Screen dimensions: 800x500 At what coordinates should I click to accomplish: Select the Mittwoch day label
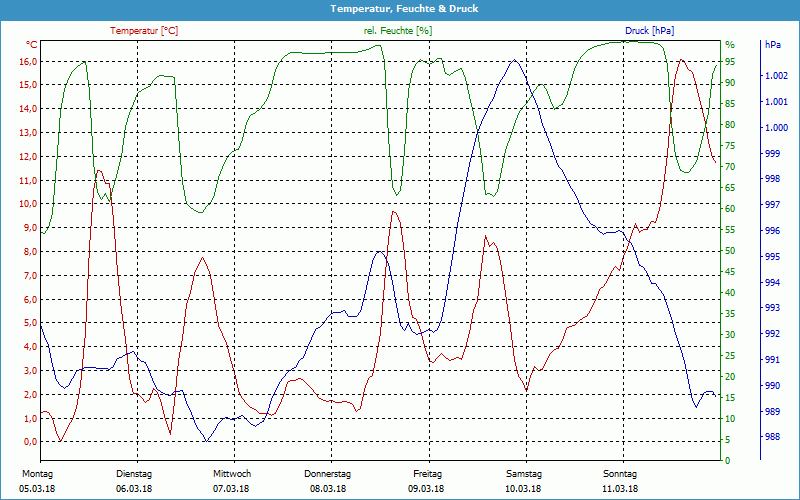(231, 474)
